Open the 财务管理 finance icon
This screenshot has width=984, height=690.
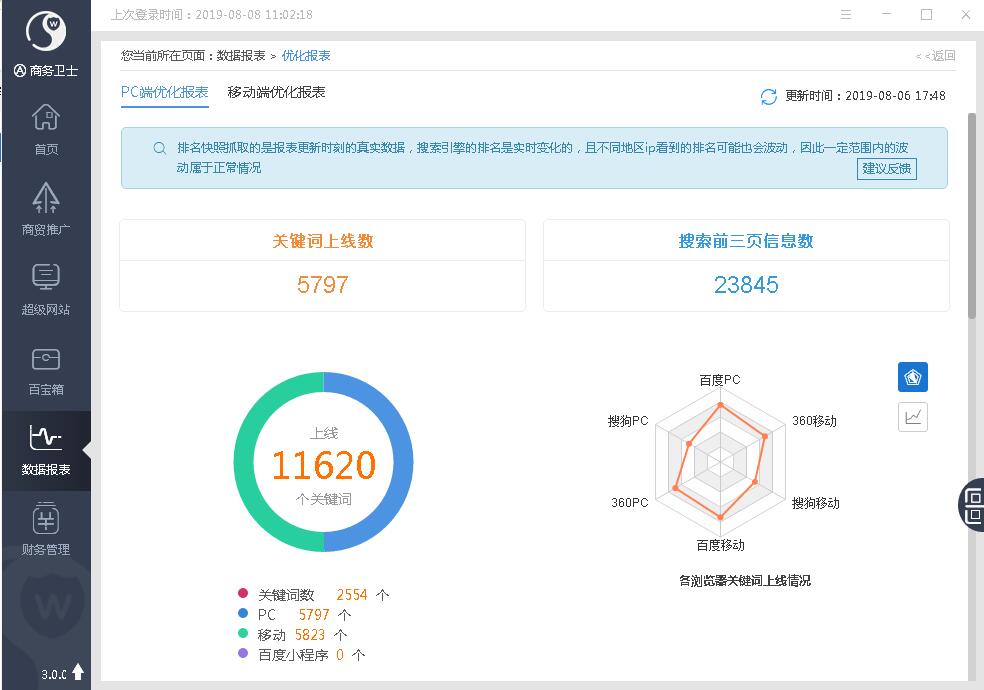tap(46, 520)
